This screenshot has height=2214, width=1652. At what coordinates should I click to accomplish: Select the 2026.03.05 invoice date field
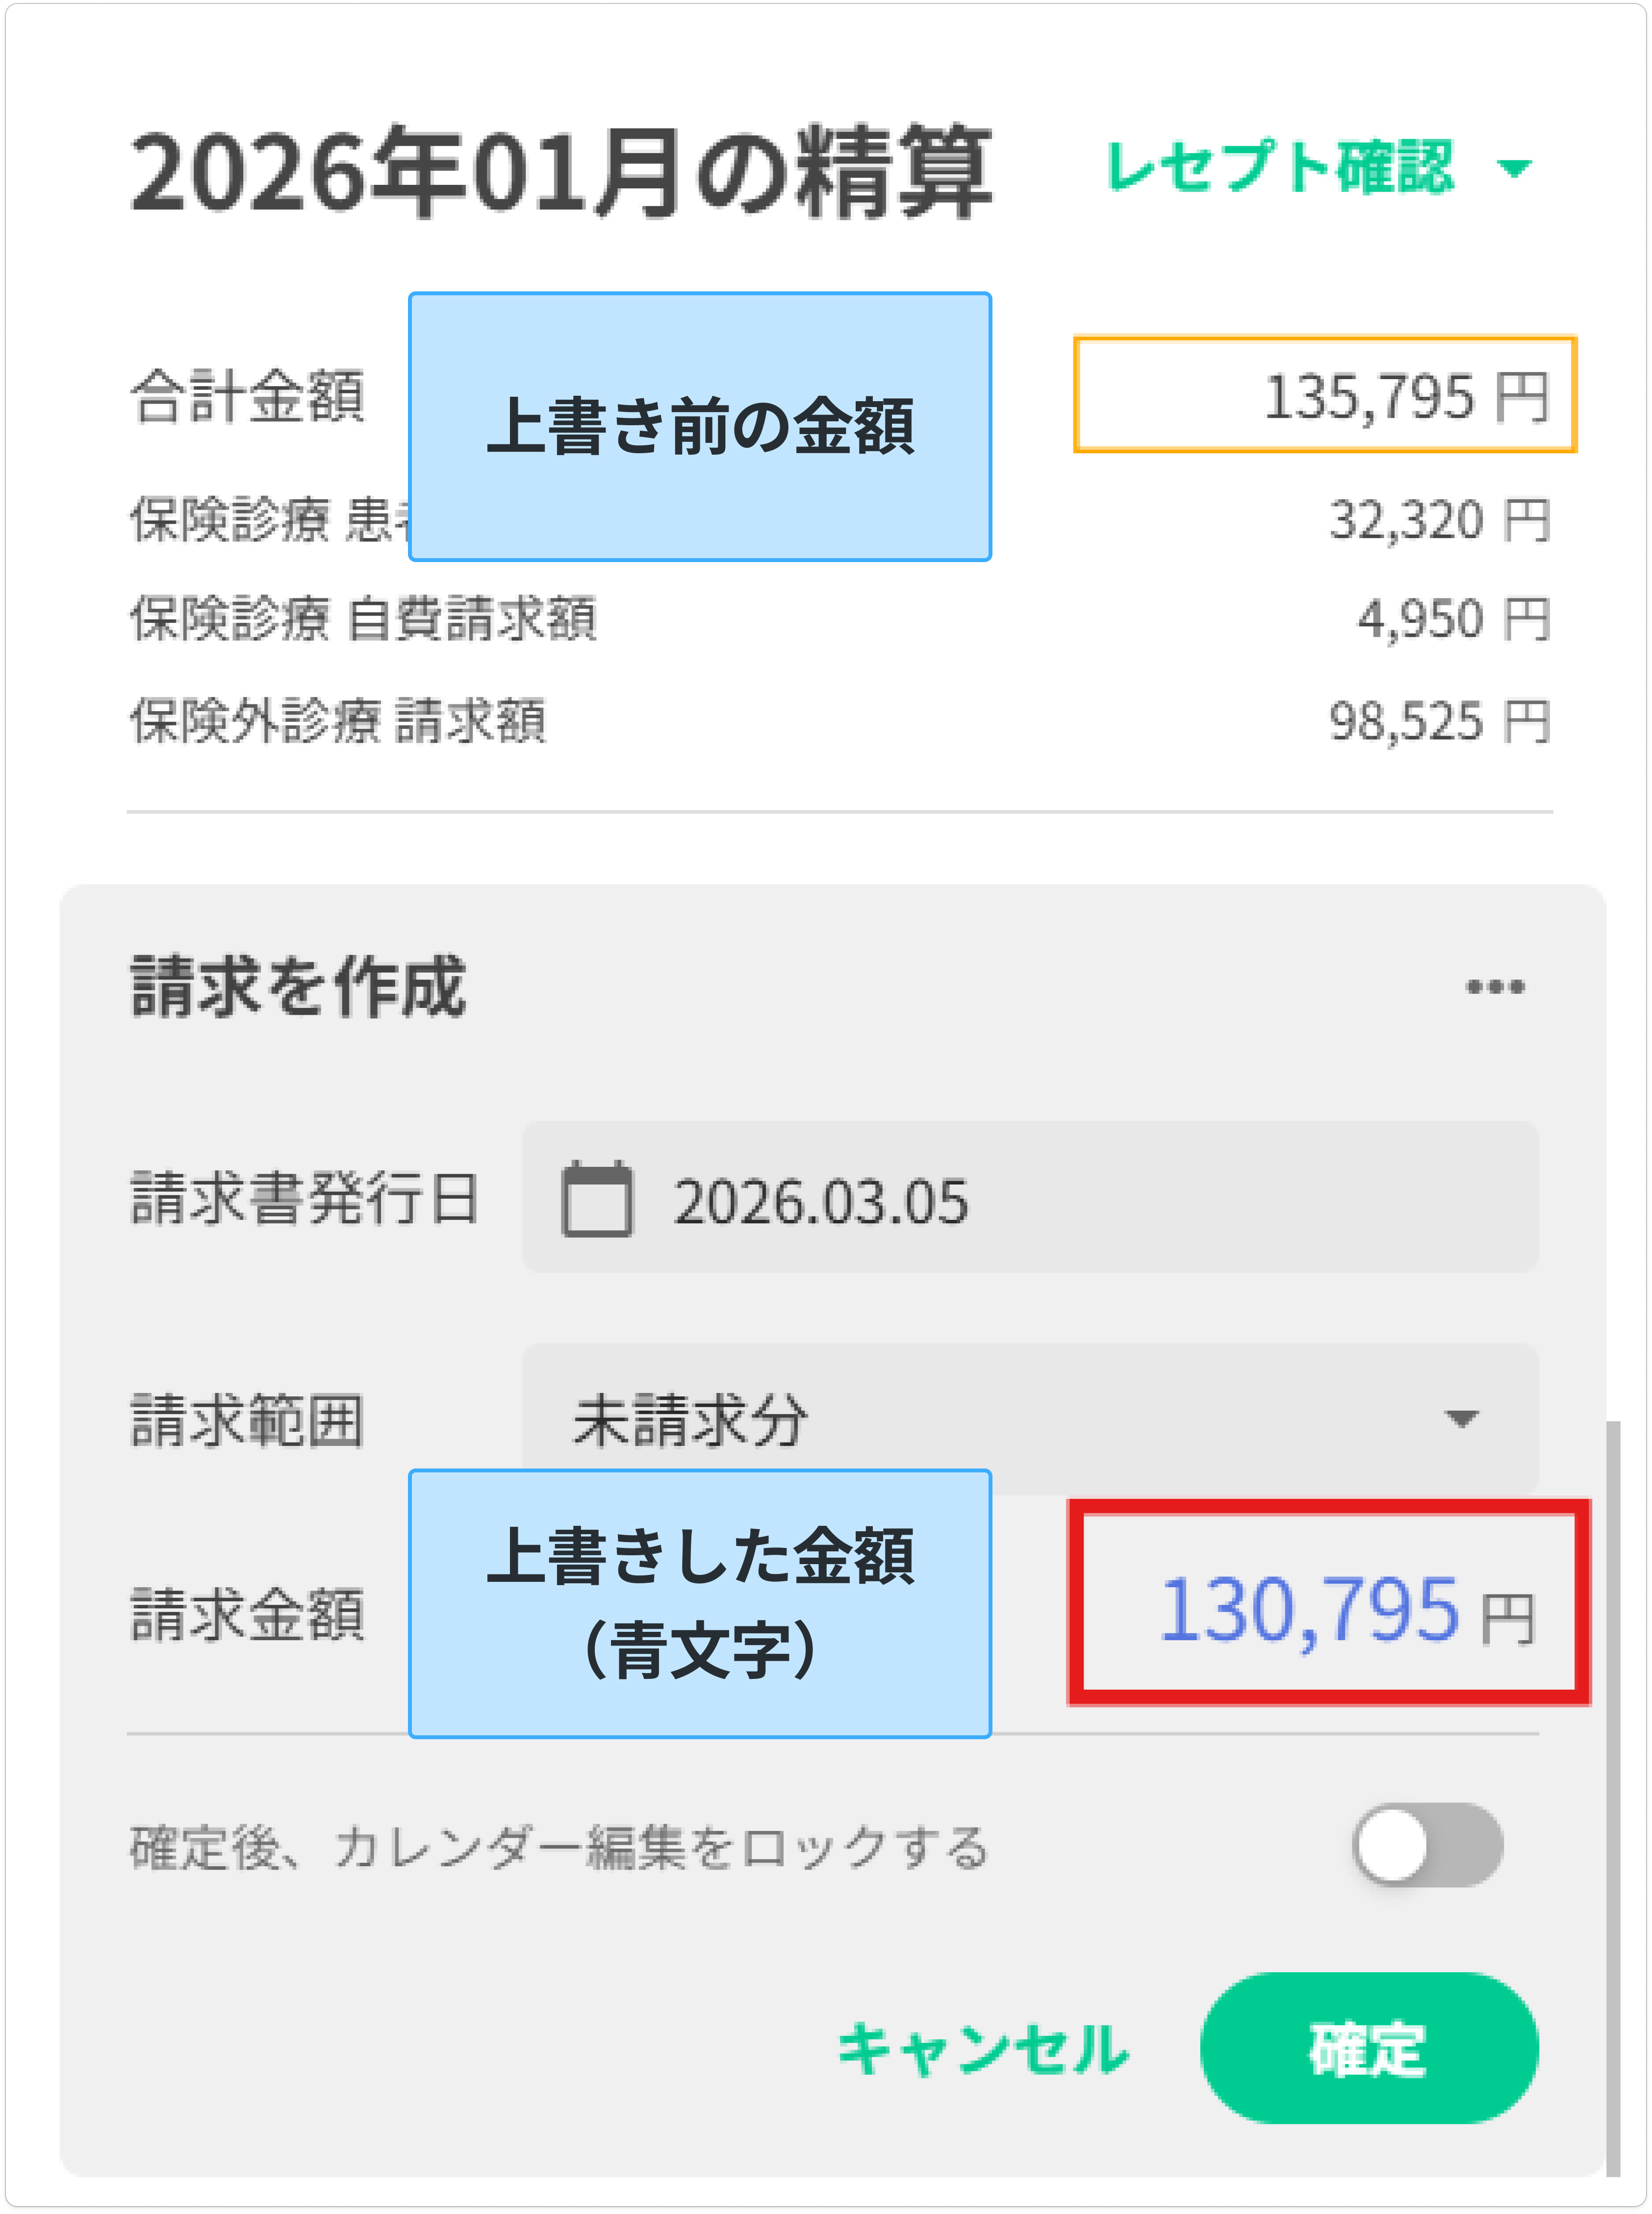pos(1030,1199)
